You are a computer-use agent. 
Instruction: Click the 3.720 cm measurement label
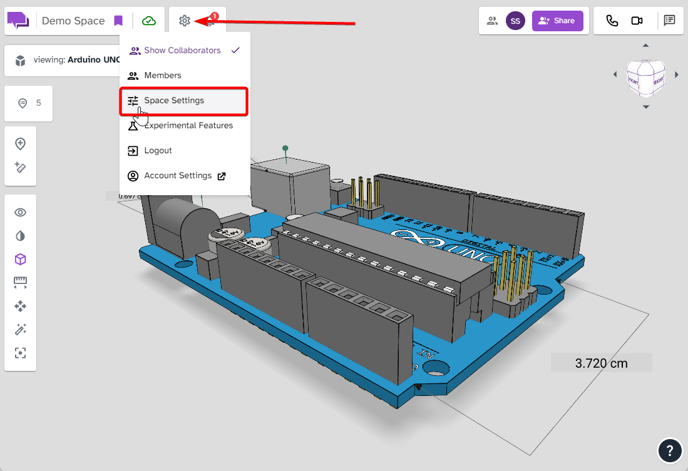click(601, 363)
